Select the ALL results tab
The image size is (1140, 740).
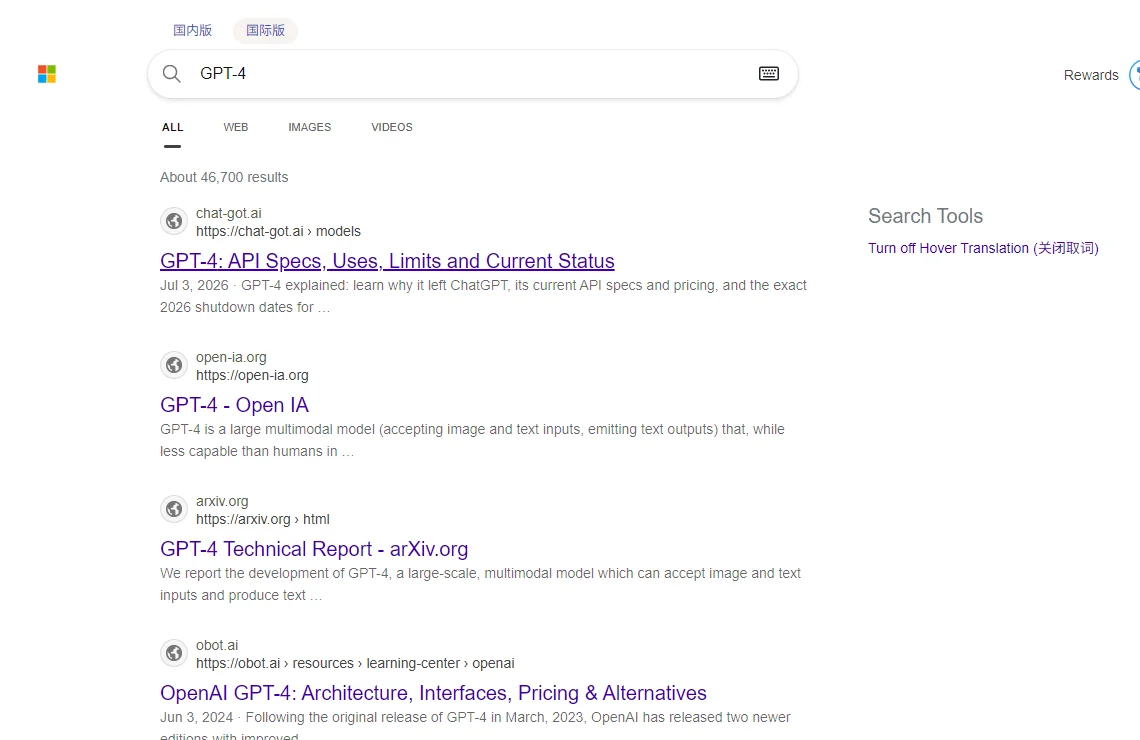tap(172, 127)
